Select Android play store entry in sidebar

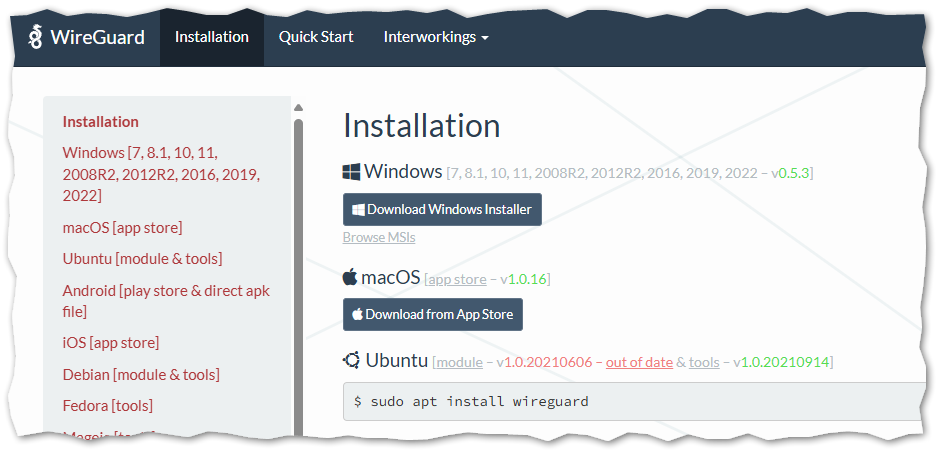tap(166, 300)
